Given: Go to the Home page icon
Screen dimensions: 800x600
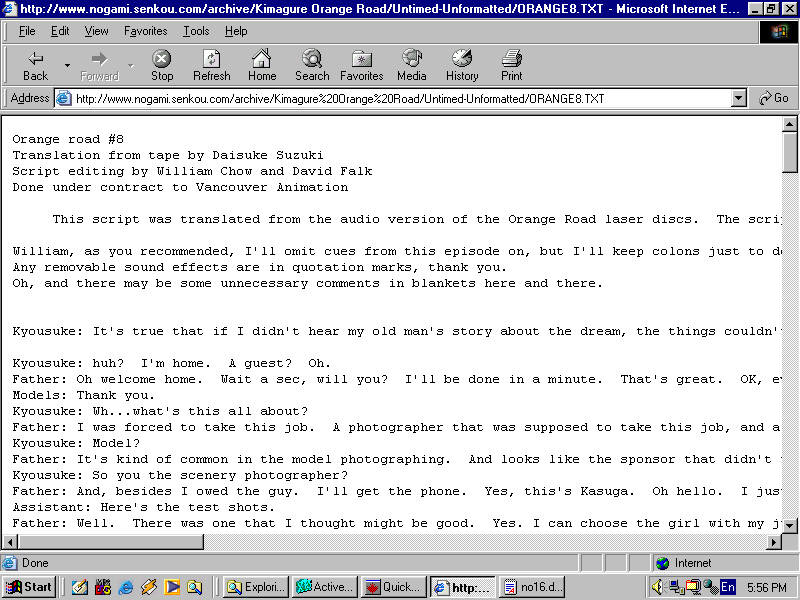Looking at the screenshot, I should [x=262, y=65].
